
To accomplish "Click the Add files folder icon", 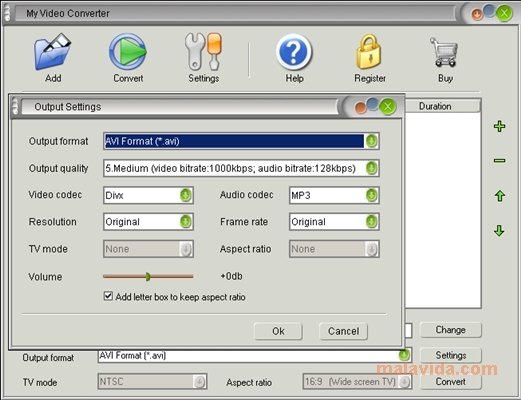I will click(53, 51).
